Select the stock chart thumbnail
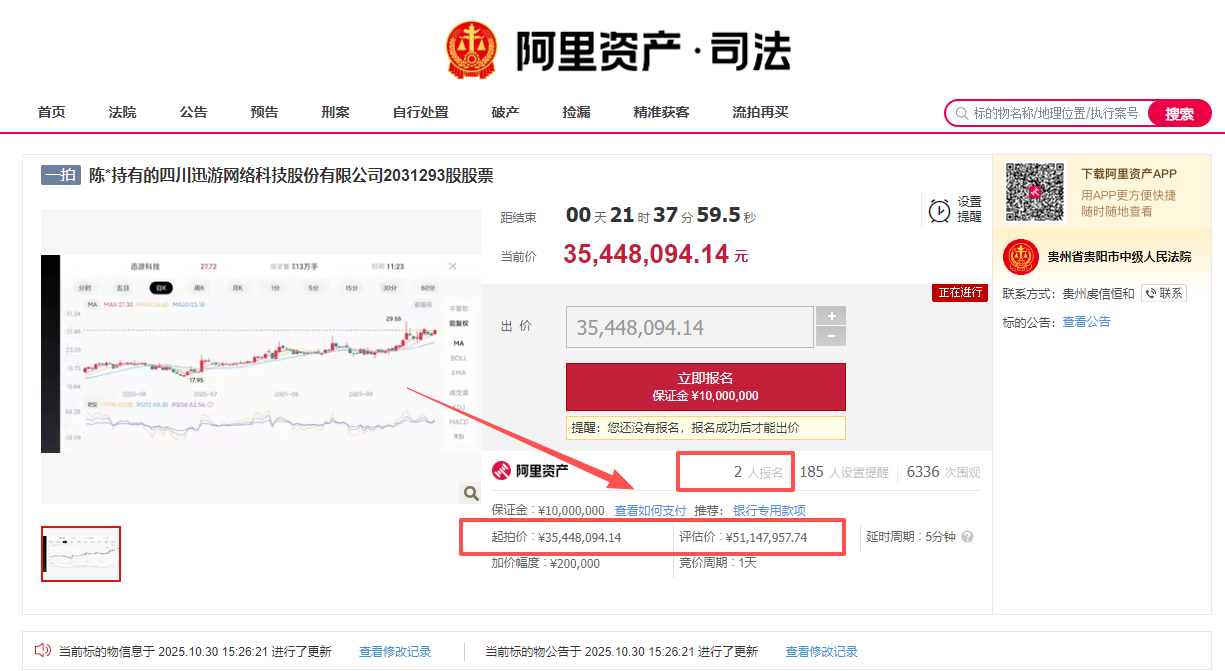The width and height of the screenshot is (1225, 671). tap(81, 554)
